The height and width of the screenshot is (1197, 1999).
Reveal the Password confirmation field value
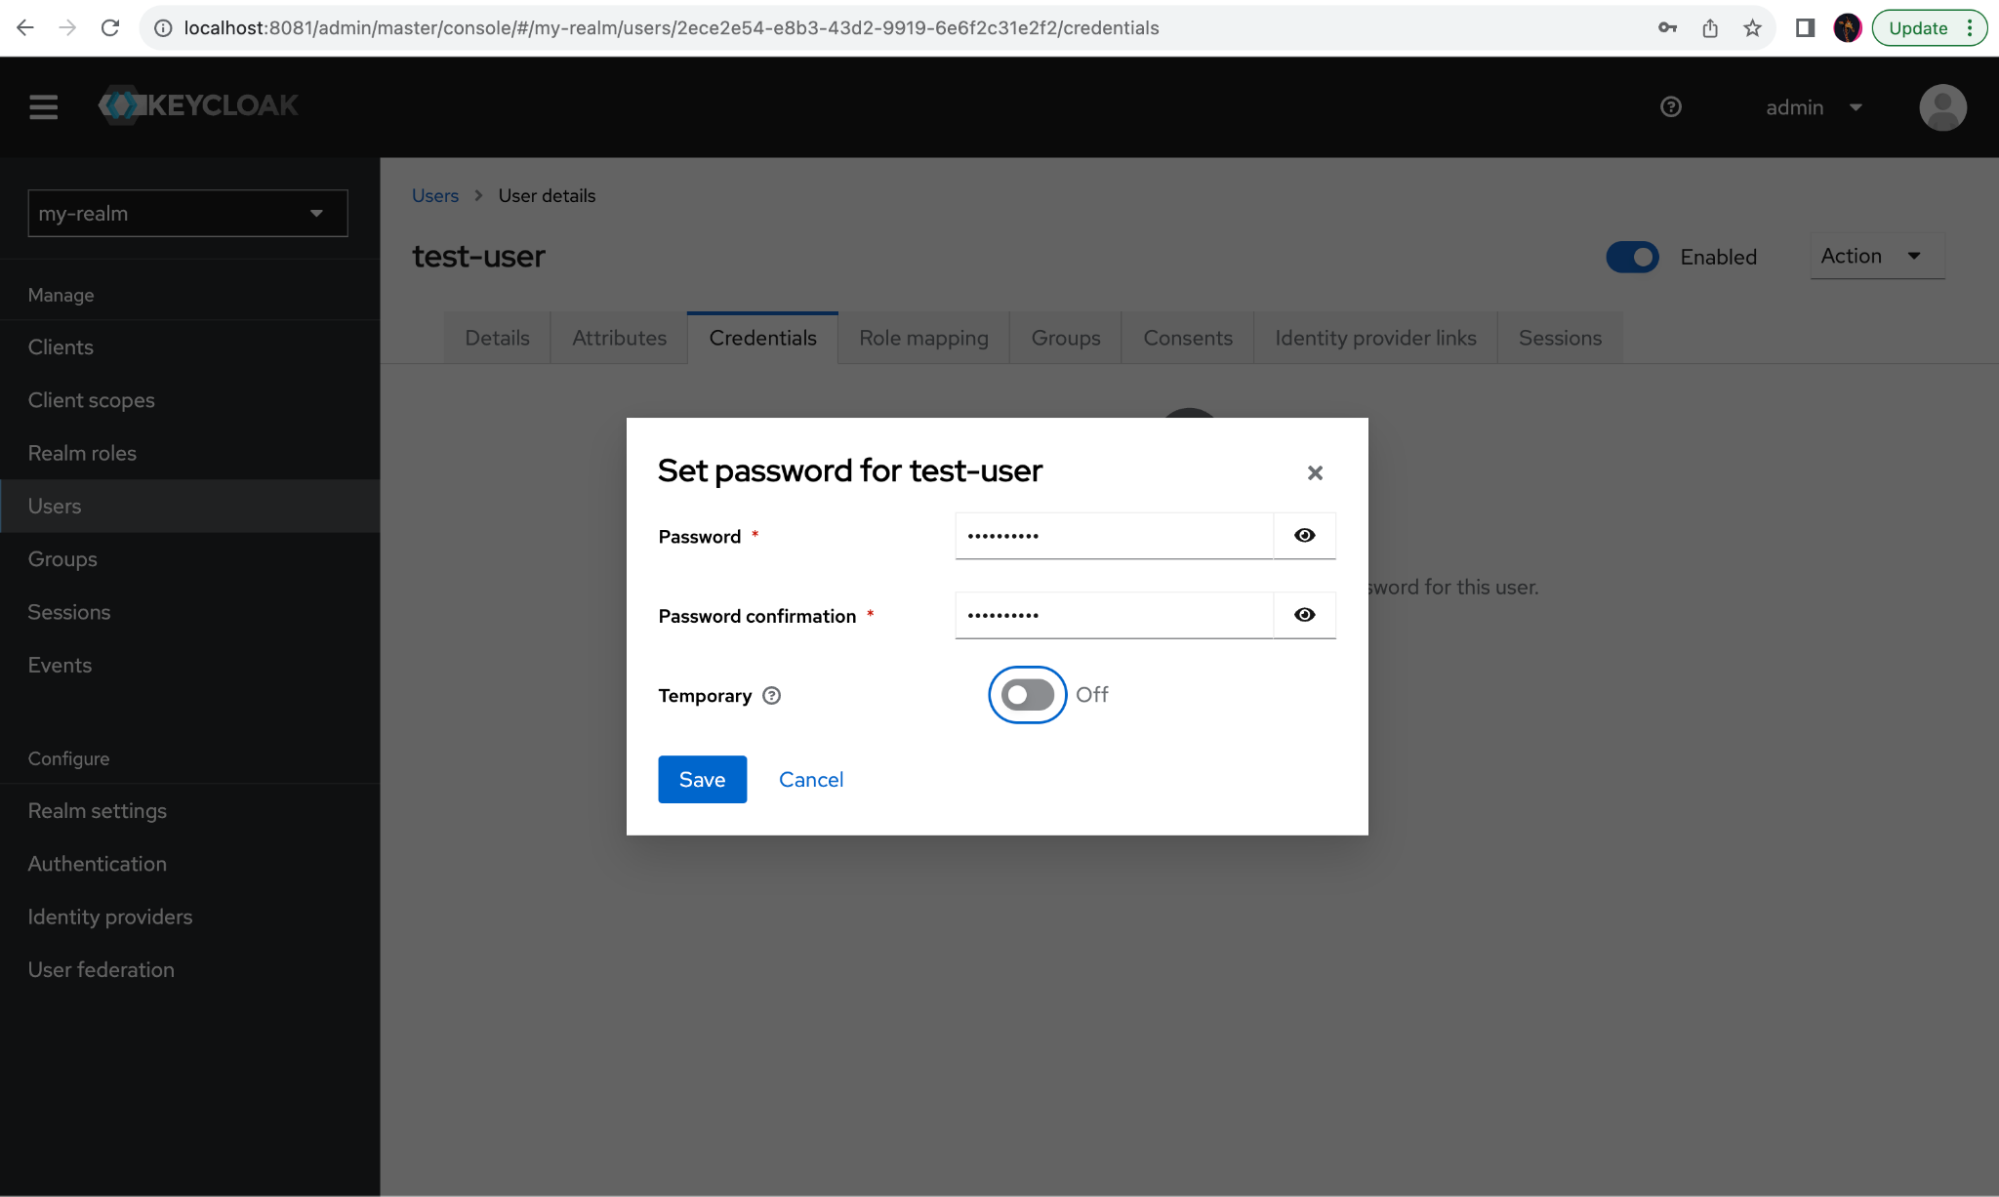1304,615
